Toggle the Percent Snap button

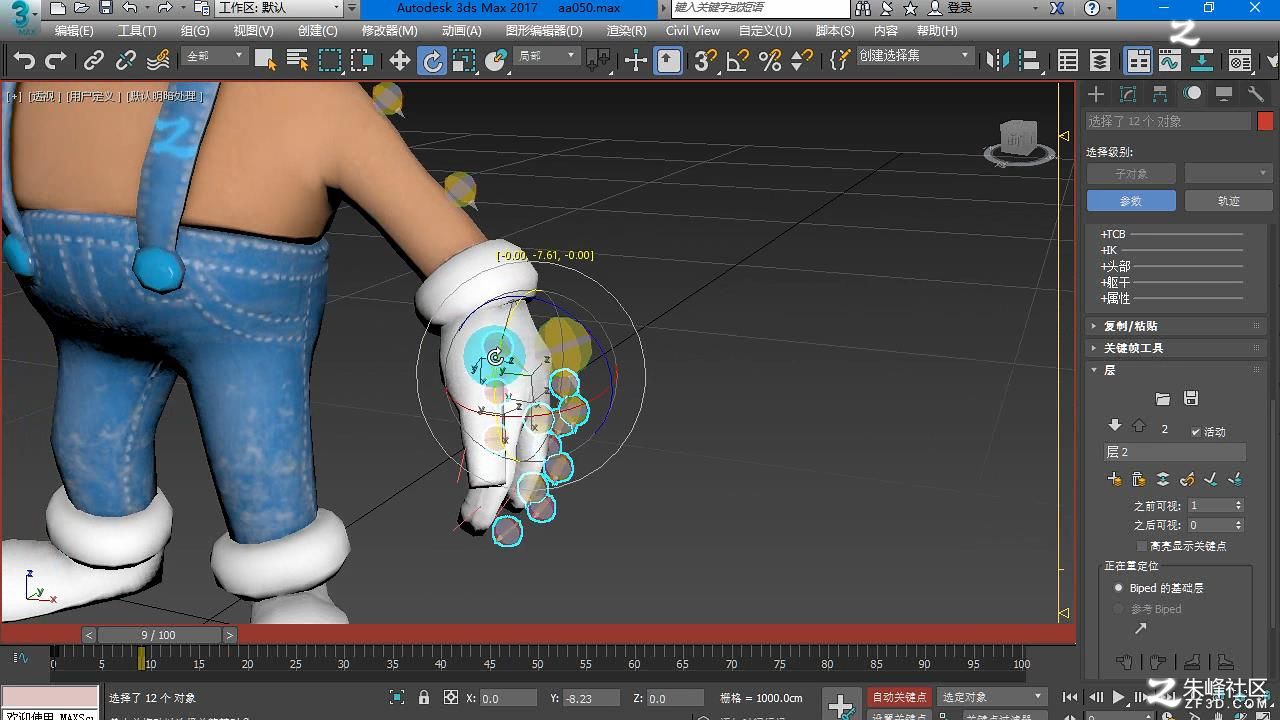(x=770, y=61)
